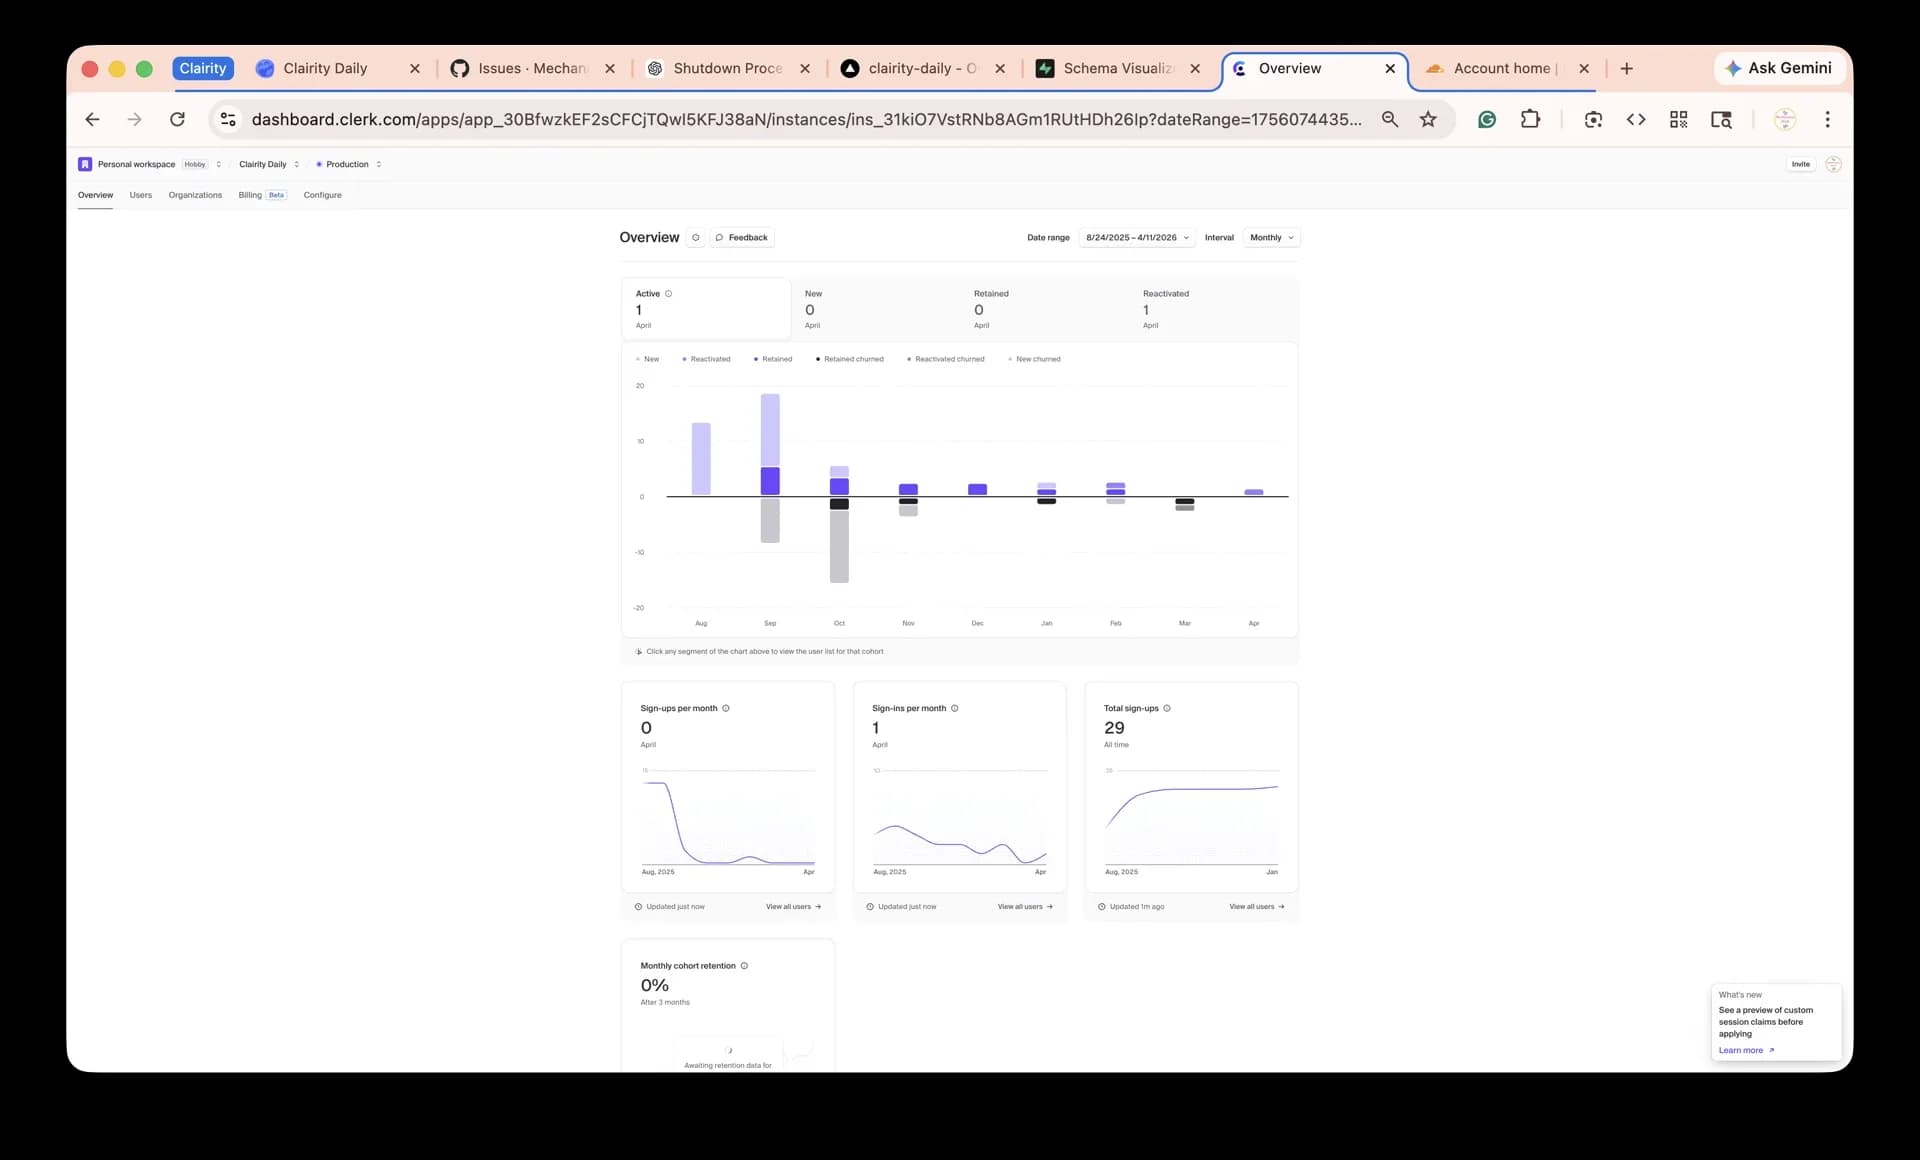Switch to the Billing Beta nav tab
The image size is (1920, 1160).
click(262, 195)
